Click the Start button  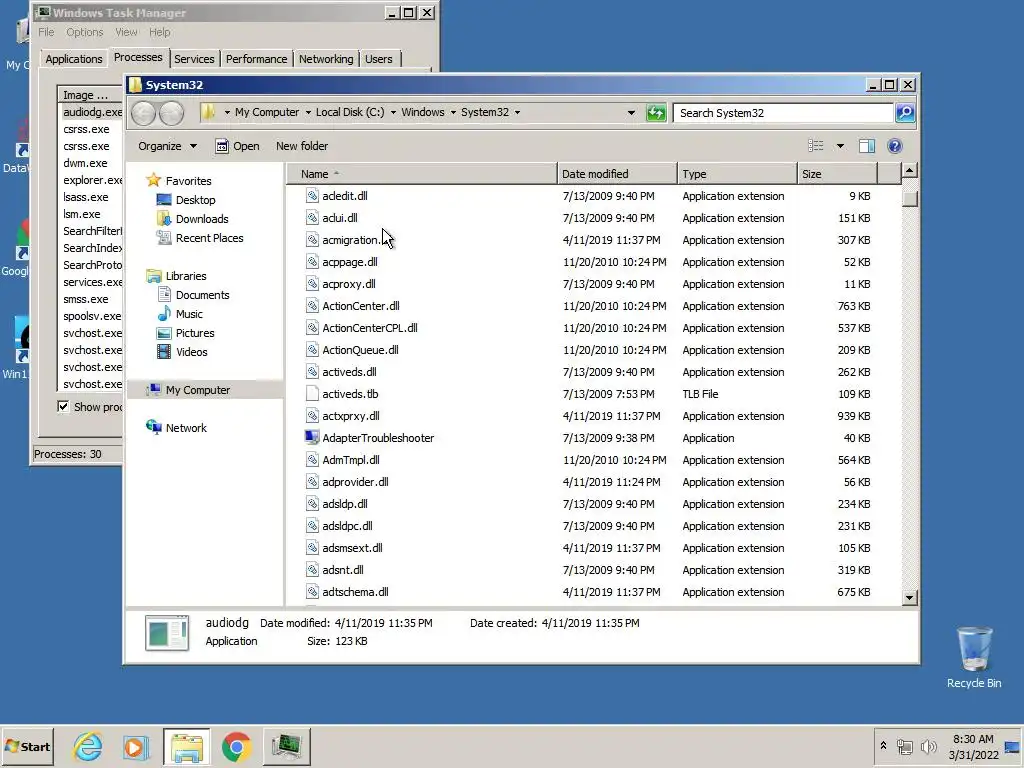pos(27,746)
